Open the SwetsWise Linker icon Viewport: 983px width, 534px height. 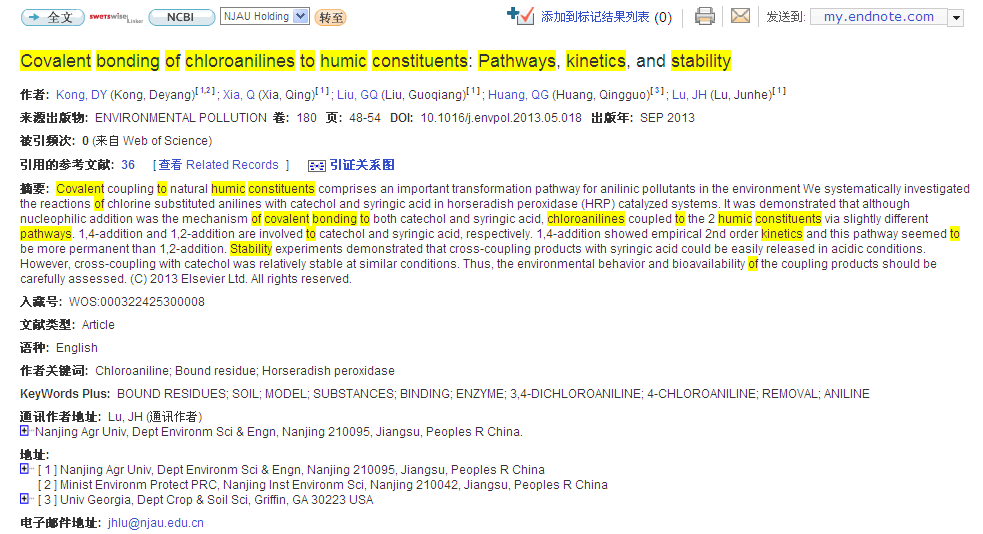(x=116, y=17)
